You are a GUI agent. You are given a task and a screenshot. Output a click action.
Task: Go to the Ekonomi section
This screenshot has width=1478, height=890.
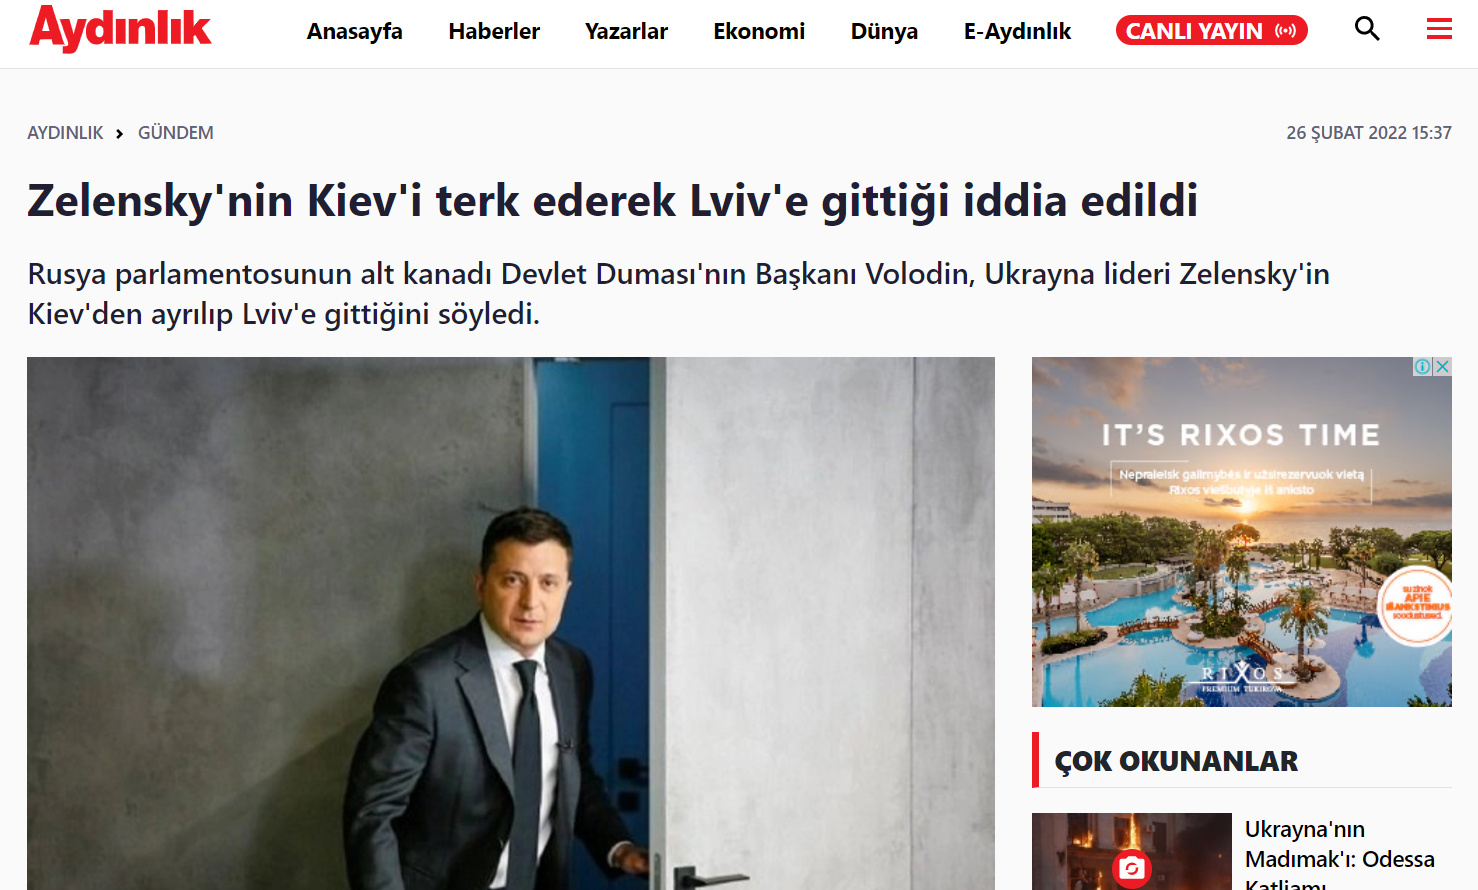[x=759, y=31]
